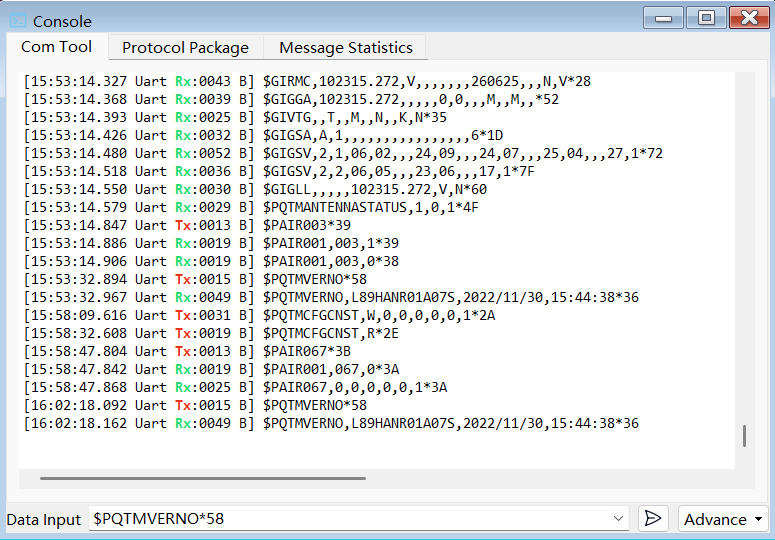Screen dimensions: 775x540
Task: Open the Protocol Package tab
Action: pyautogui.click(x=185, y=47)
